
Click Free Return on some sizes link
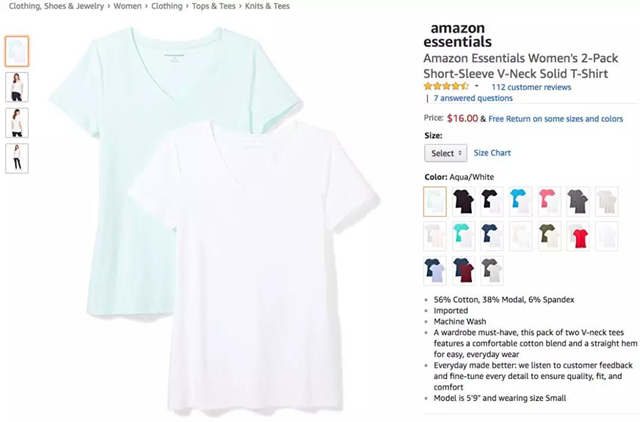(556, 119)
